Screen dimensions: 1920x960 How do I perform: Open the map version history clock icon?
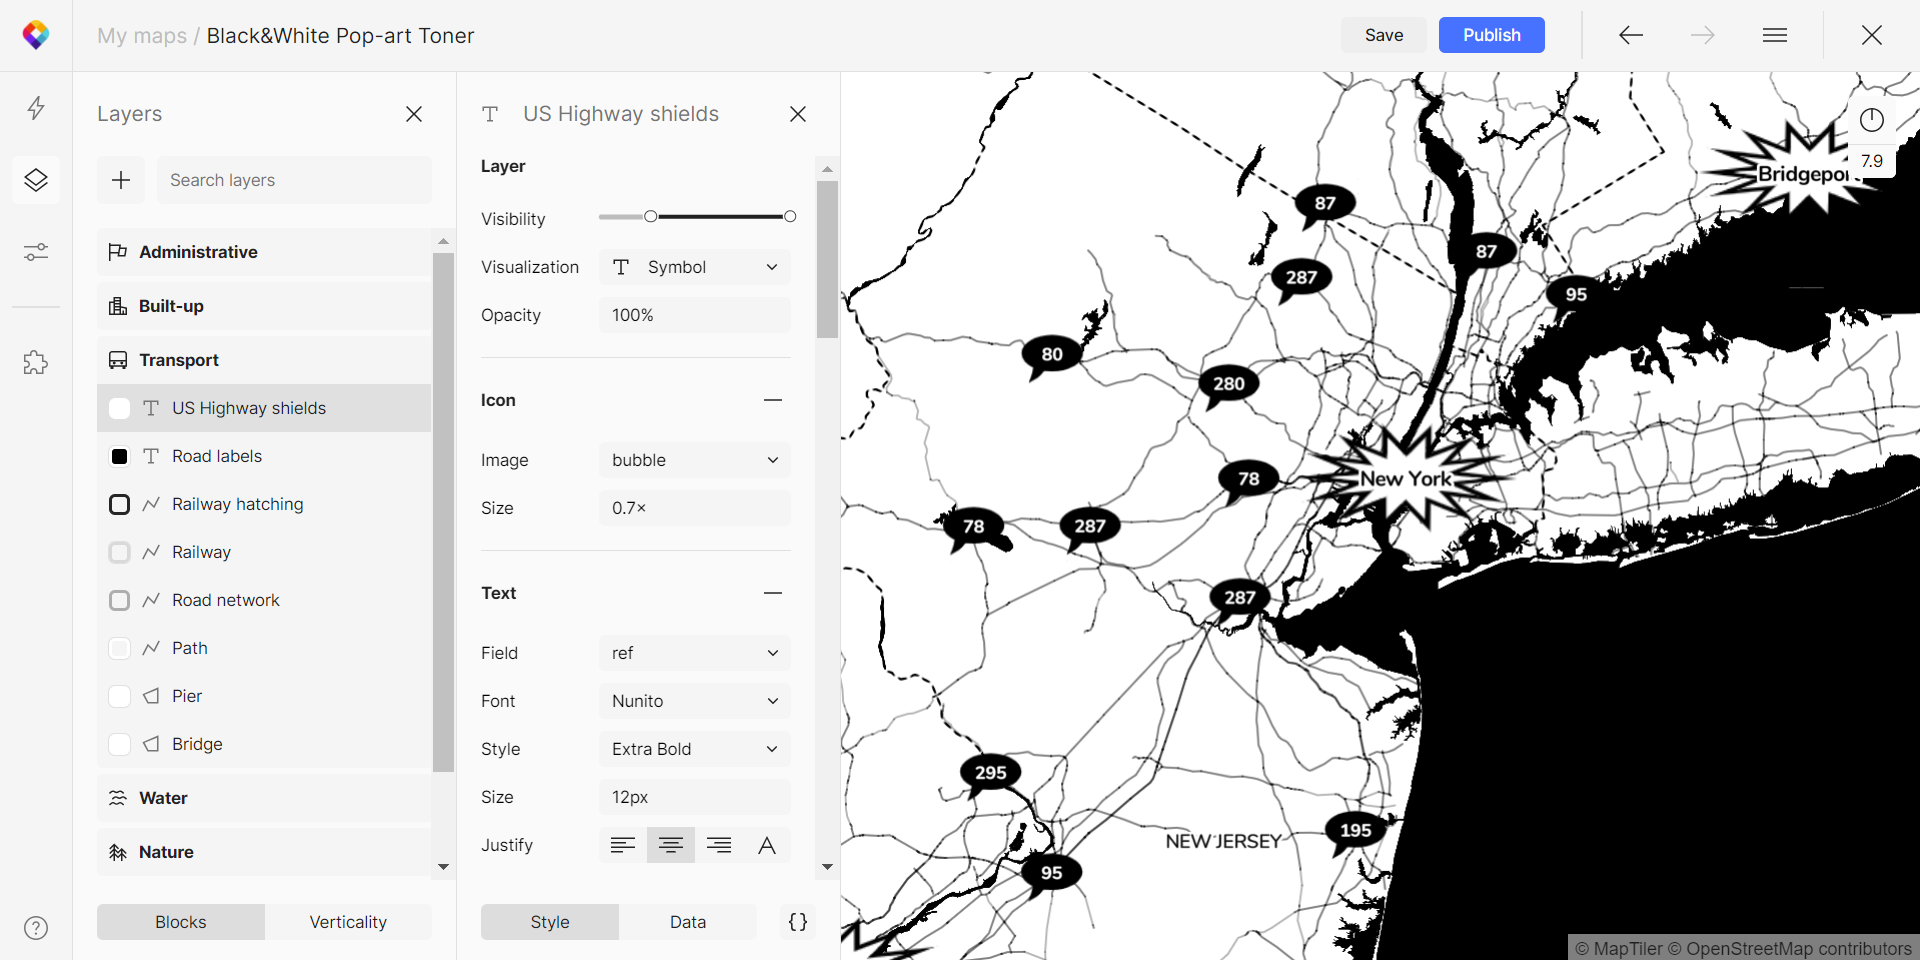click(x=1872, y=120)
